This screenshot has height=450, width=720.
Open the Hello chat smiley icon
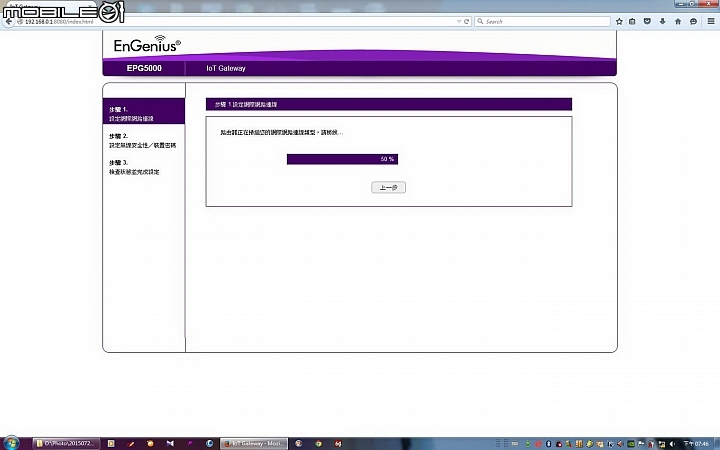point(693,22)
